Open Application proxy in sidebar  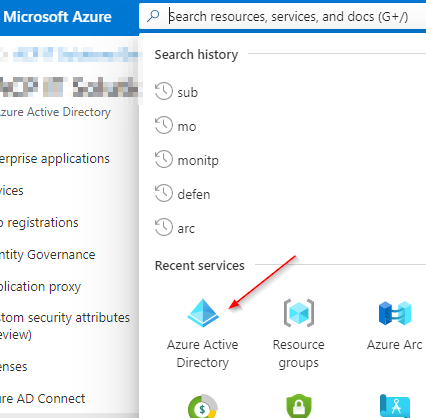pyautogui.click(x=40, y=287)
